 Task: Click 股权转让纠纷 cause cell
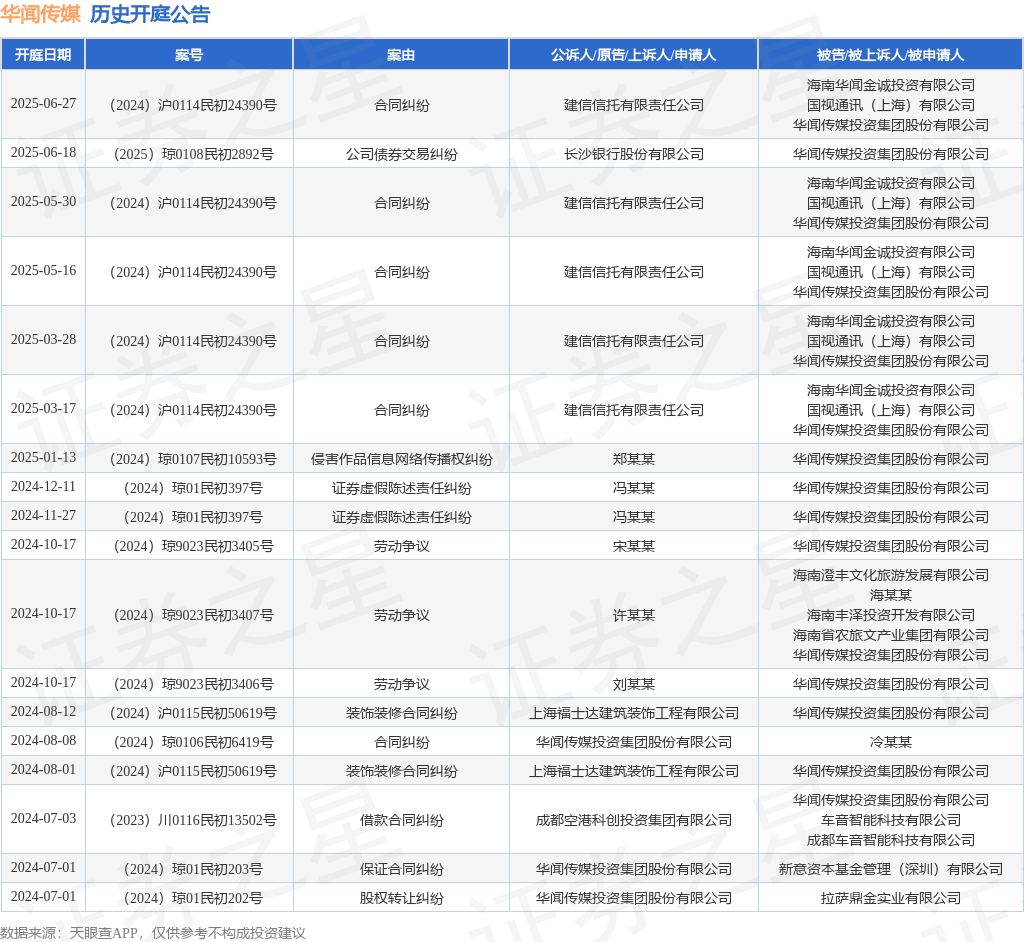402,898
